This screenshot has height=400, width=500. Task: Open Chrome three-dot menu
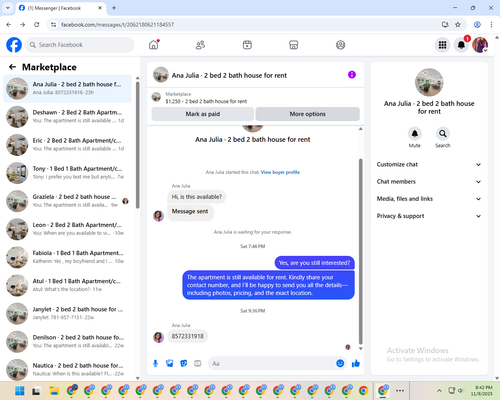click(x=491, y=24)
